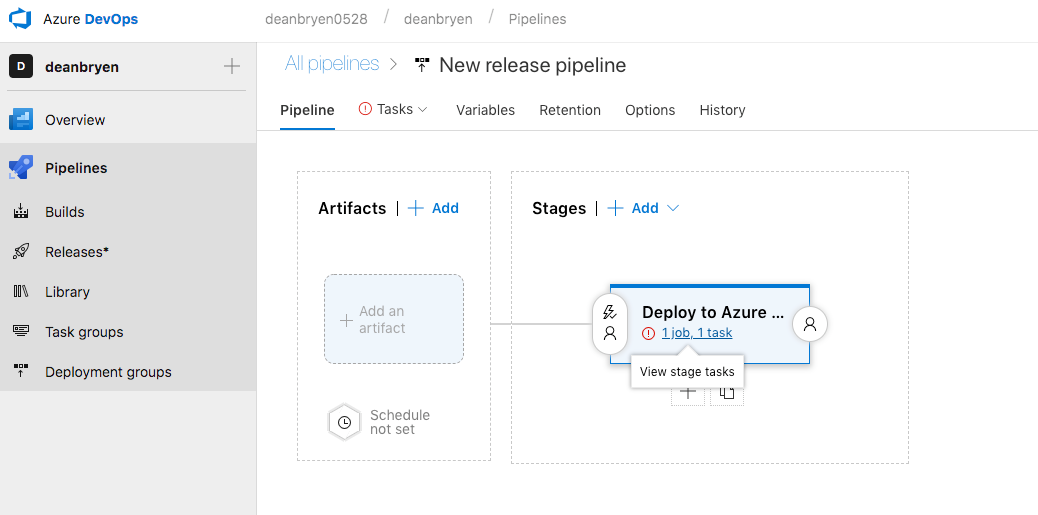1038x515 pixels.
Task: Select the History tab
Action: [x=722, y=110]
